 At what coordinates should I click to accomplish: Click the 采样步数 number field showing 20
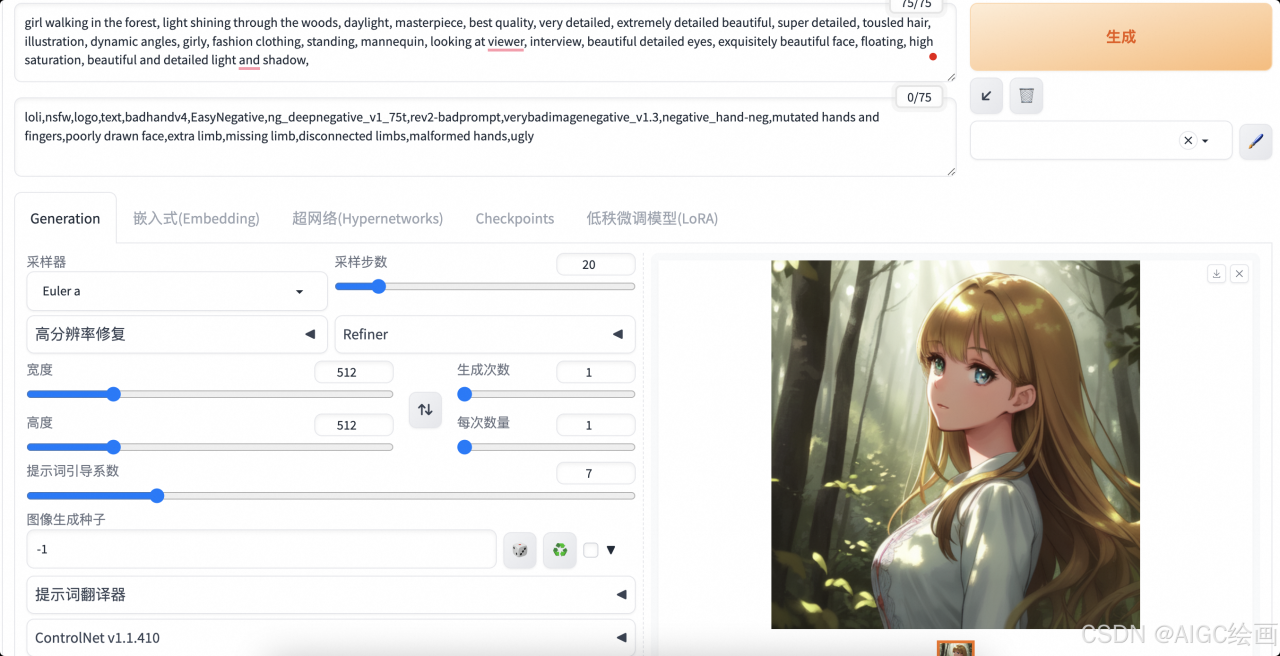[x=595, y=265]
